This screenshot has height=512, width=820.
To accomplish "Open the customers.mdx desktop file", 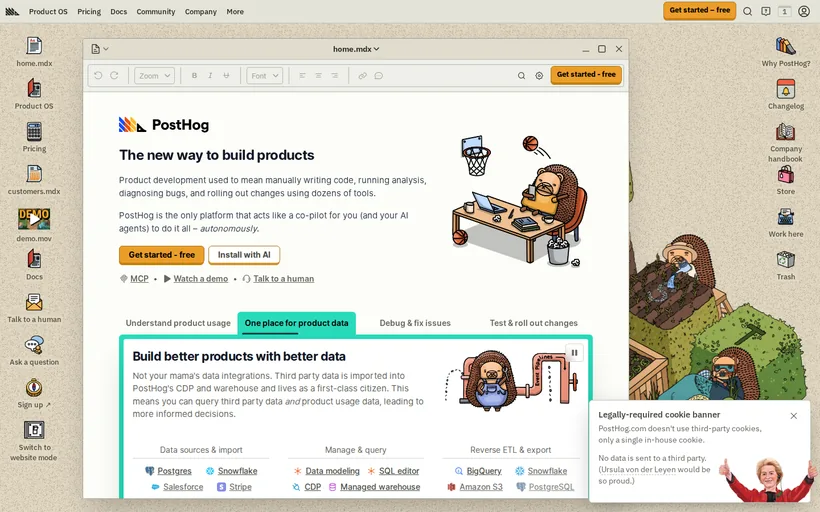I will 34,174.
